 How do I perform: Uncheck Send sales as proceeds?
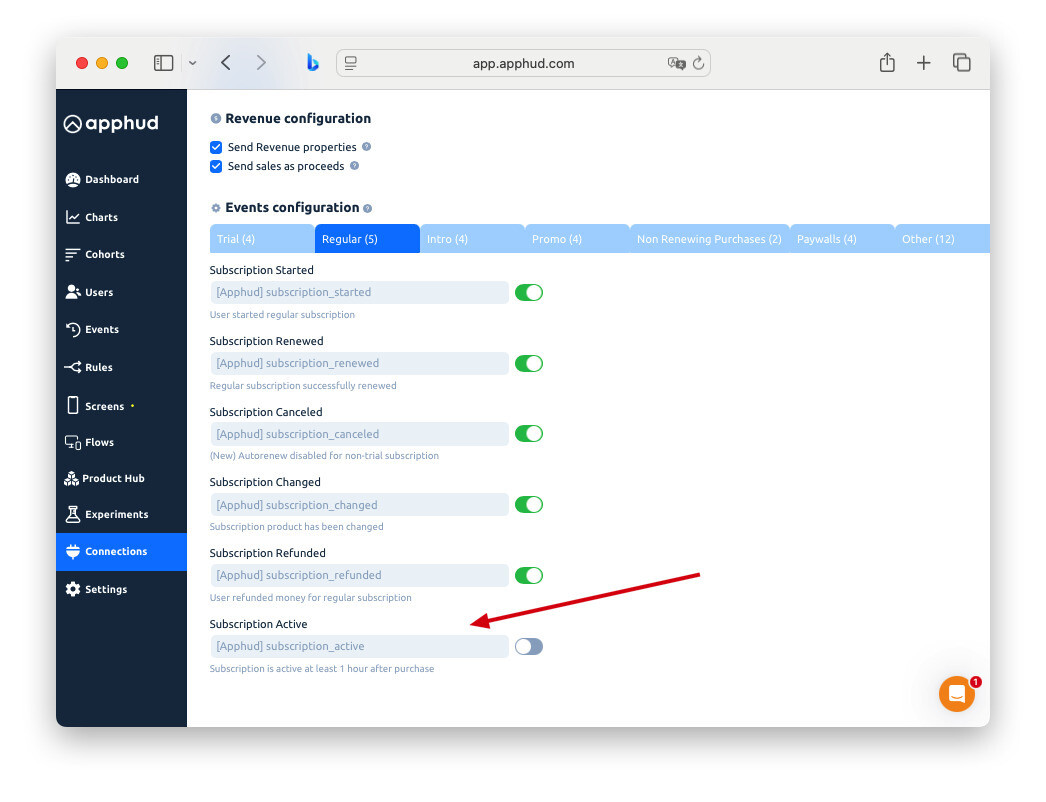[216, 166]
